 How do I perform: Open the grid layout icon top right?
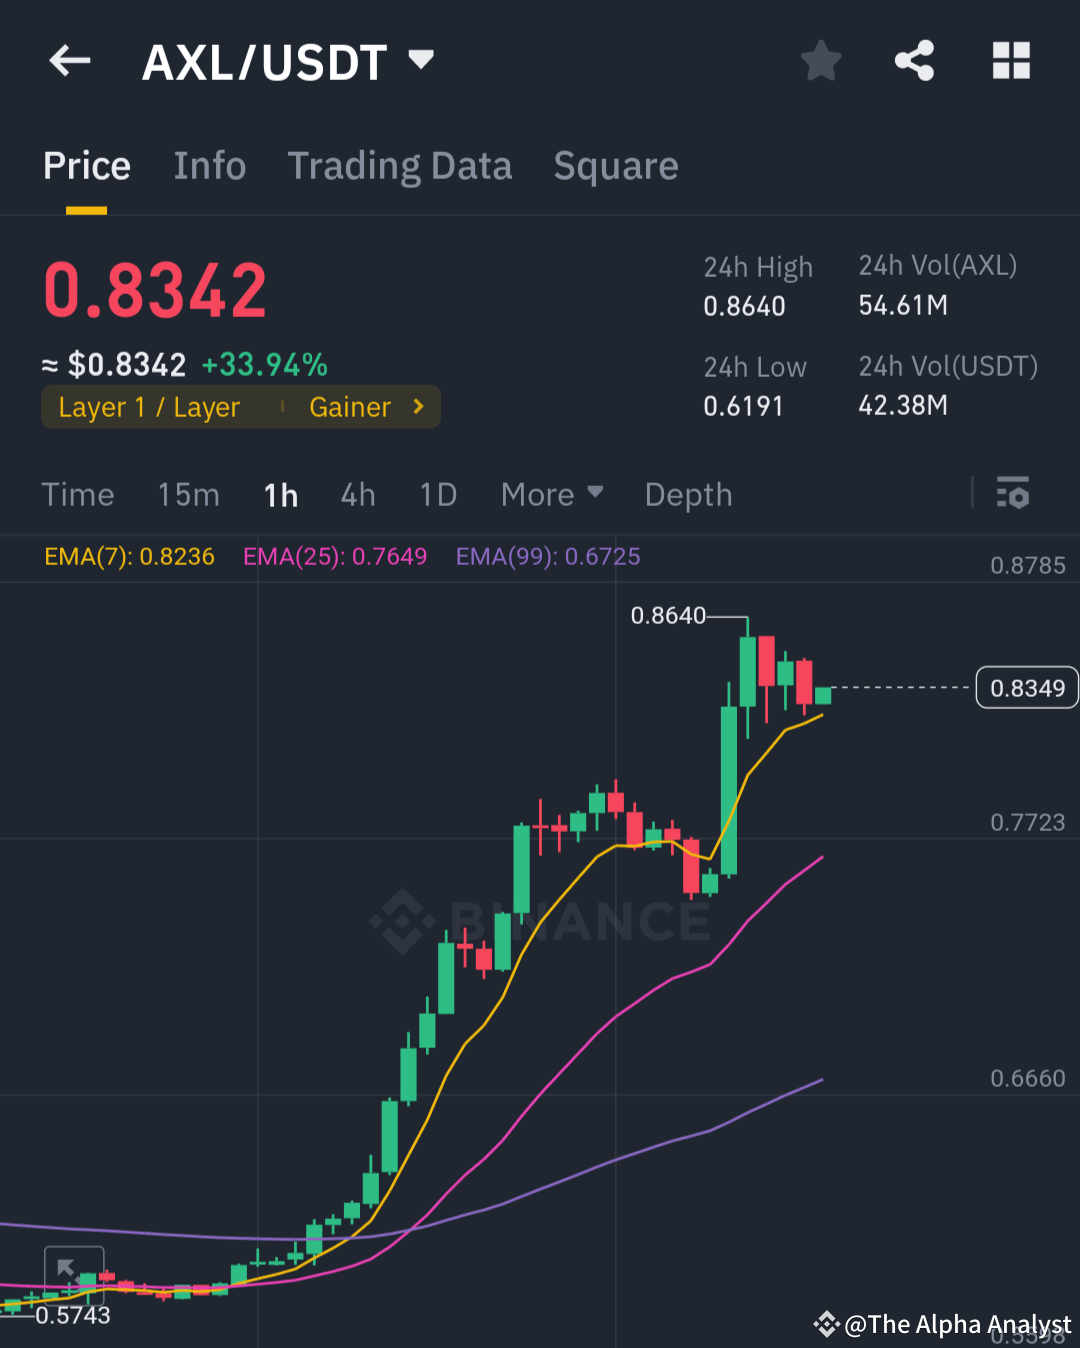tap(1011, 60)
